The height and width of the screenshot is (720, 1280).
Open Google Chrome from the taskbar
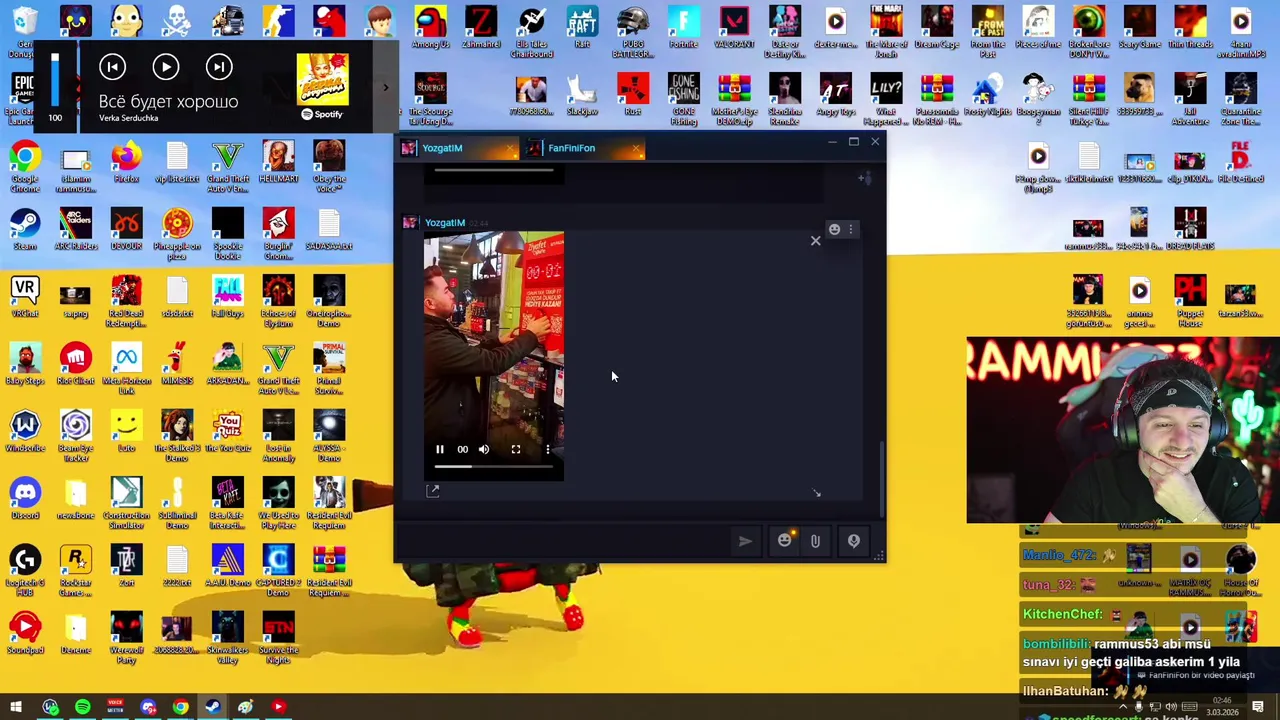(x=181, y=708)
